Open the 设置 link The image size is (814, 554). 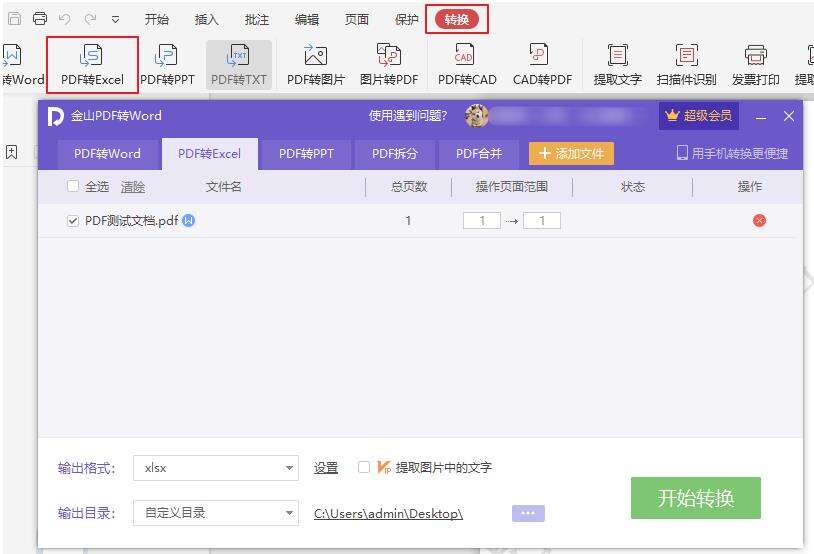[x=326, y=468]
